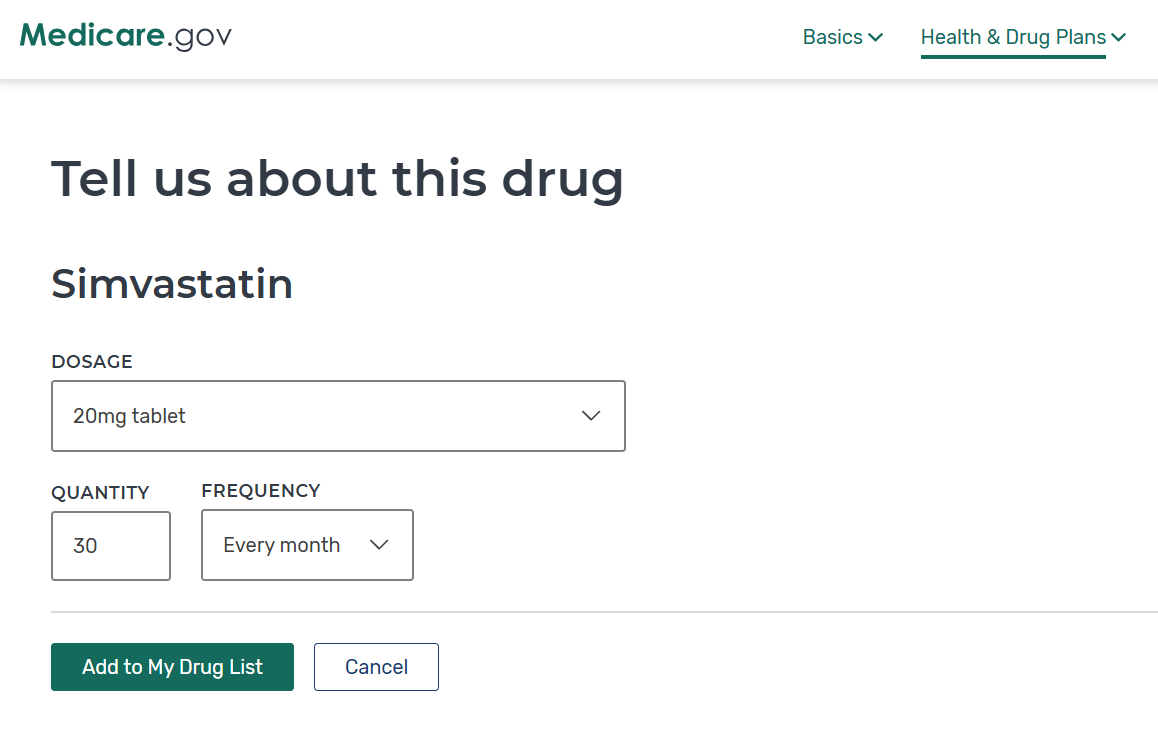This screenshot has width=1158, height=732.
Task: Click the value 30 in Quantity
Action: [x=86, y=546]
